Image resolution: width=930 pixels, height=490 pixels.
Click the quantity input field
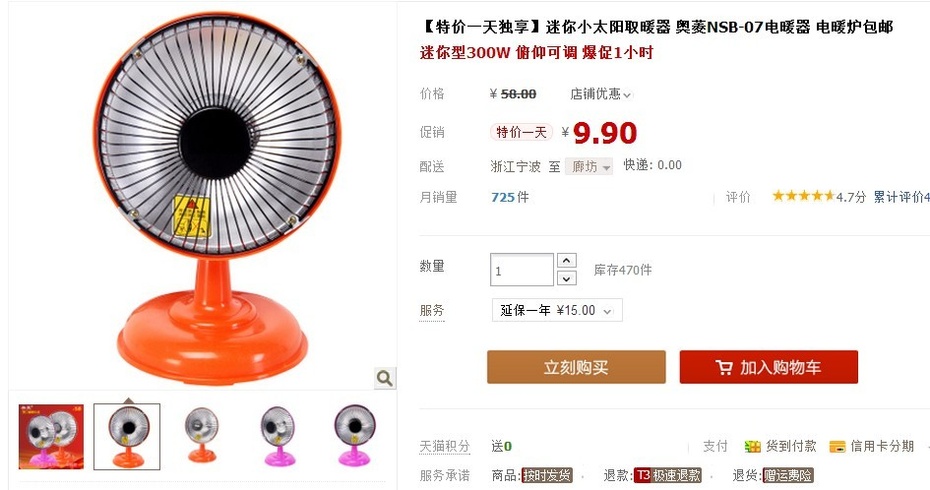tap(522, 270)
